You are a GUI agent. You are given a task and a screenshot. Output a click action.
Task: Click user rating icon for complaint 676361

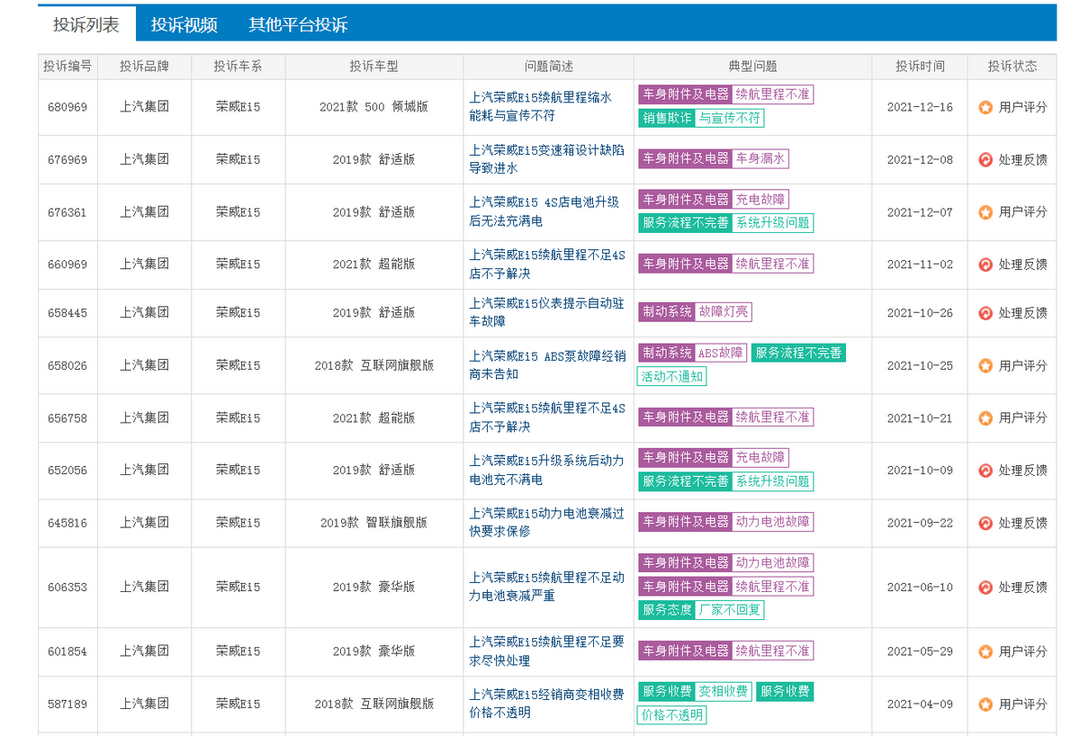[x=986, y=212]
